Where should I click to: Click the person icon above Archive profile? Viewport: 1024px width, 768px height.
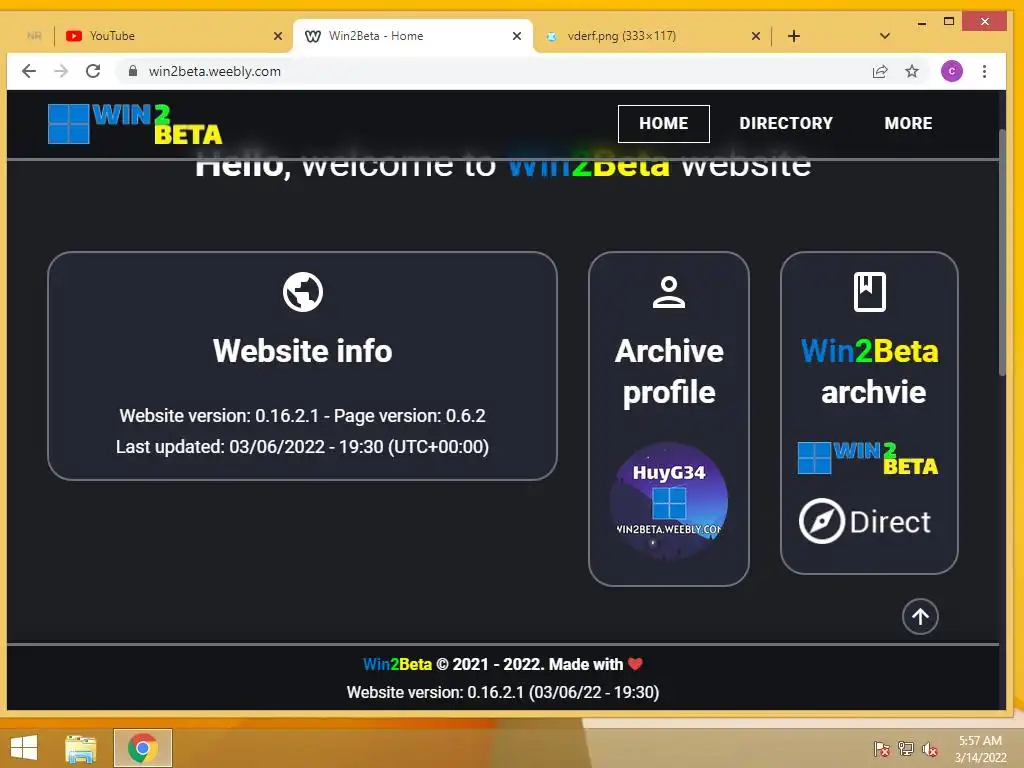669,292
